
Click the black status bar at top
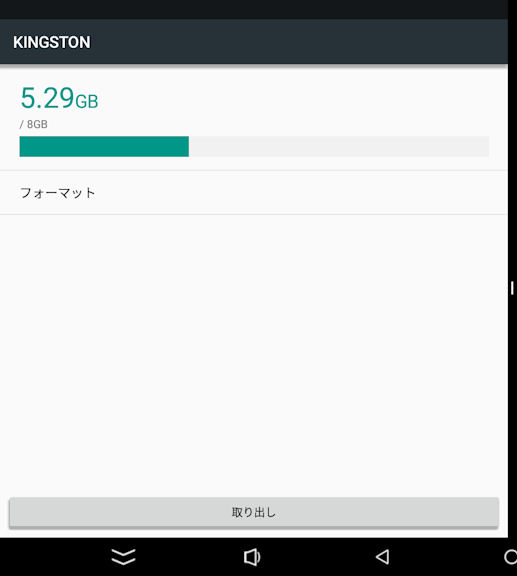(254, 10)
